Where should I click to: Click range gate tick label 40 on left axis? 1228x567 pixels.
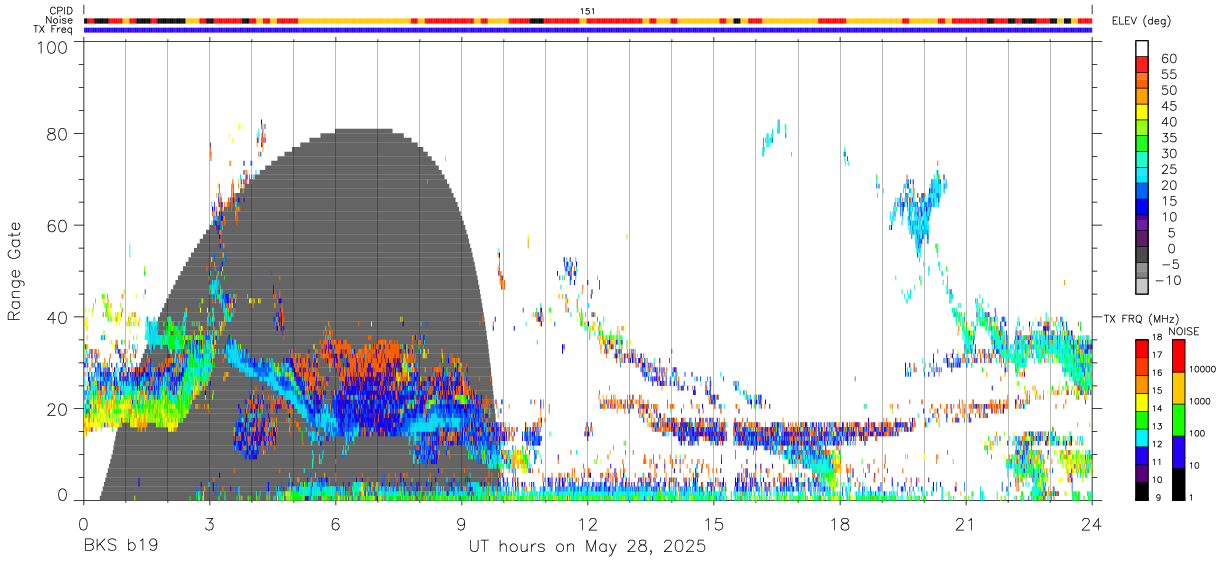pos(58,317)
